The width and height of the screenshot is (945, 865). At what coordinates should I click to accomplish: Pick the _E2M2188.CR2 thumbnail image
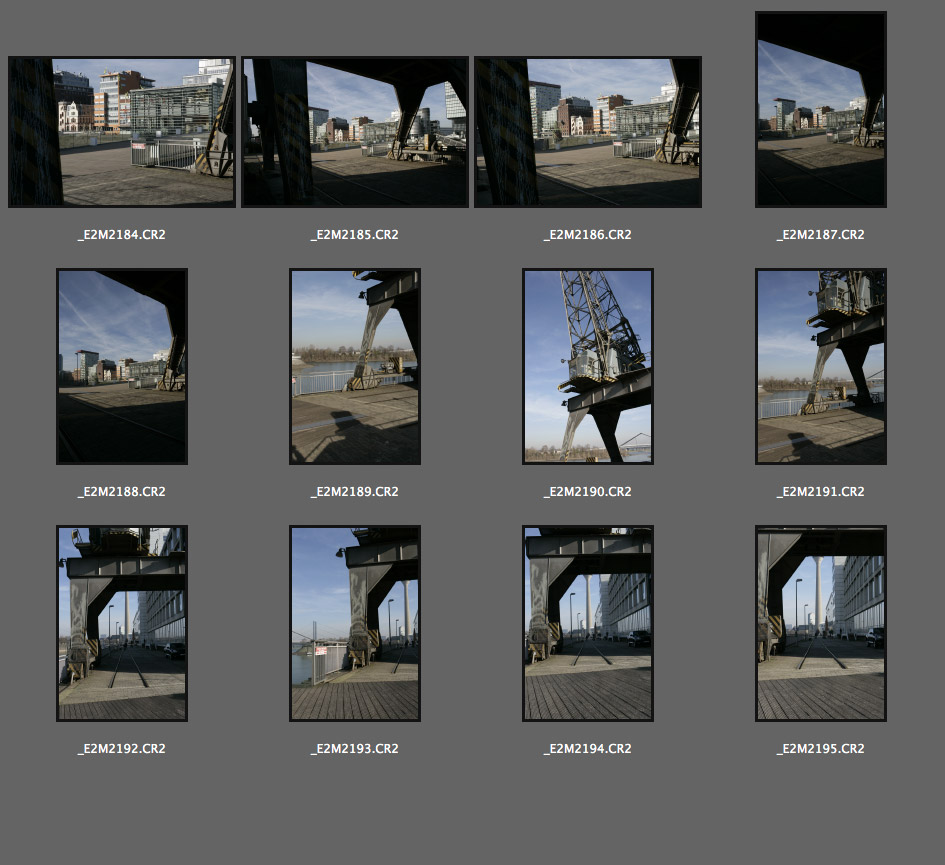point(122,366)
